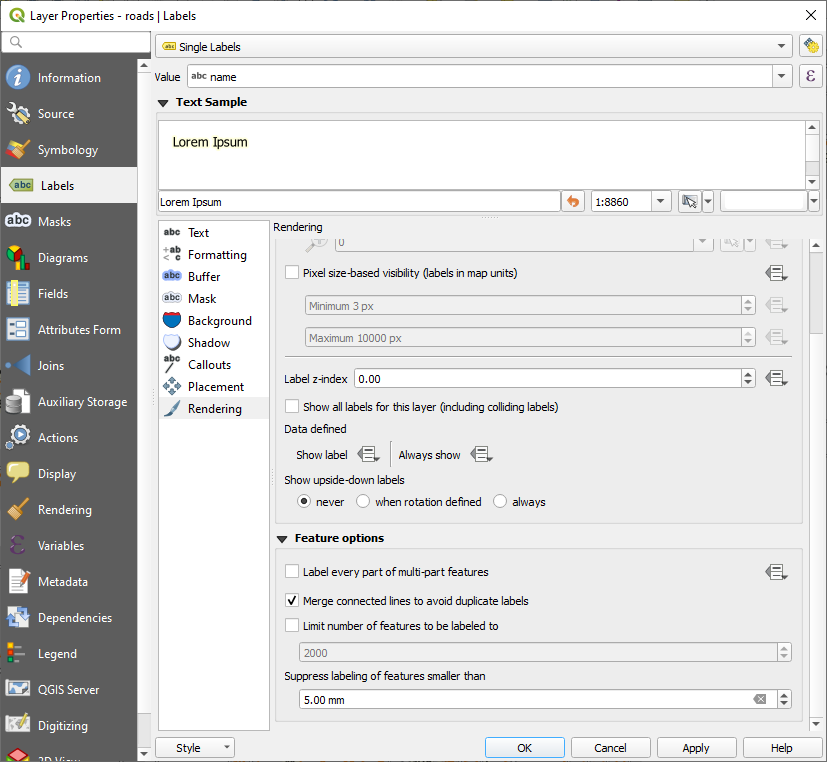
Task: Click the Apply button
Action: (696, 748)
